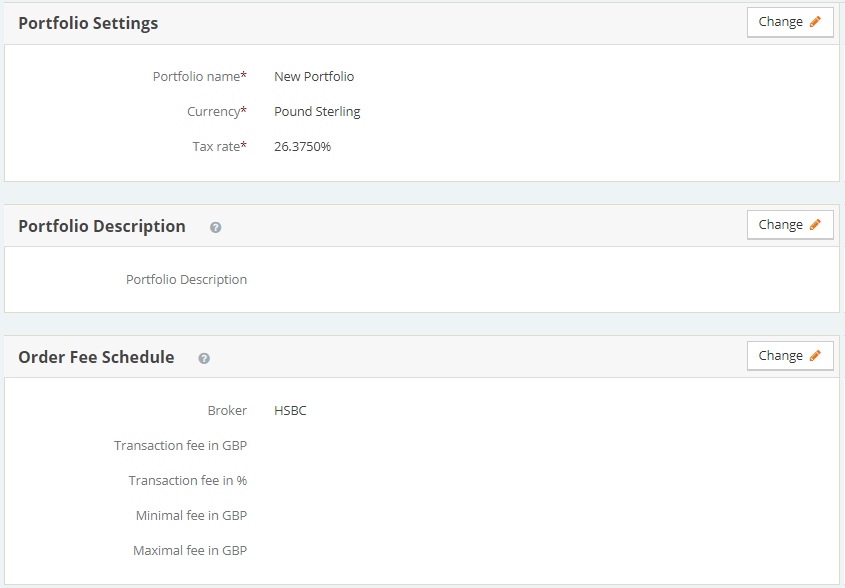Select the Portfolio Settings section heading
The image size is (845, 588).
pos(88,23)
